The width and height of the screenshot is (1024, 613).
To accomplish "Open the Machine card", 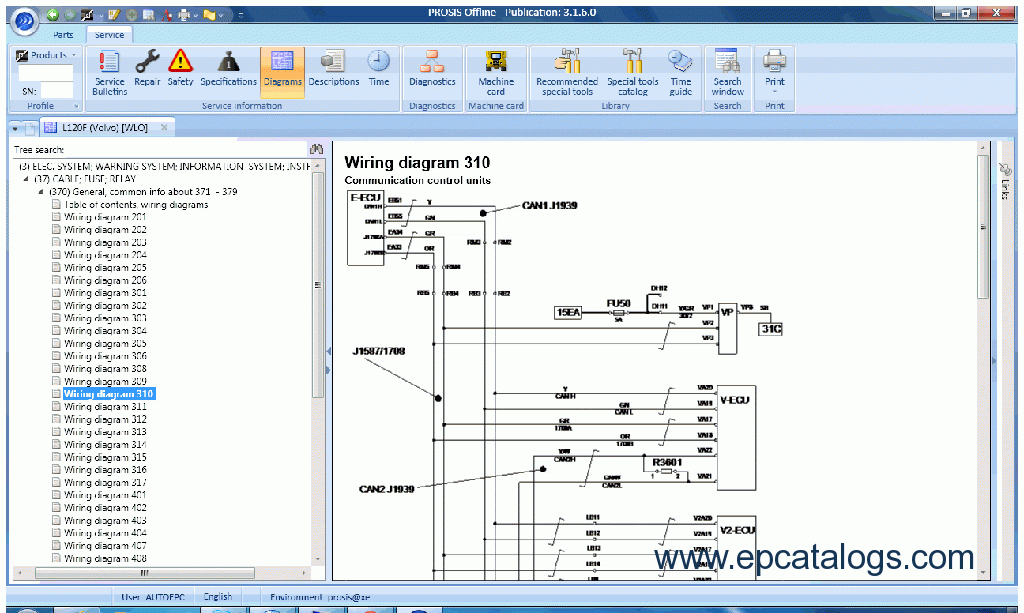I will [x=496, y=72].
